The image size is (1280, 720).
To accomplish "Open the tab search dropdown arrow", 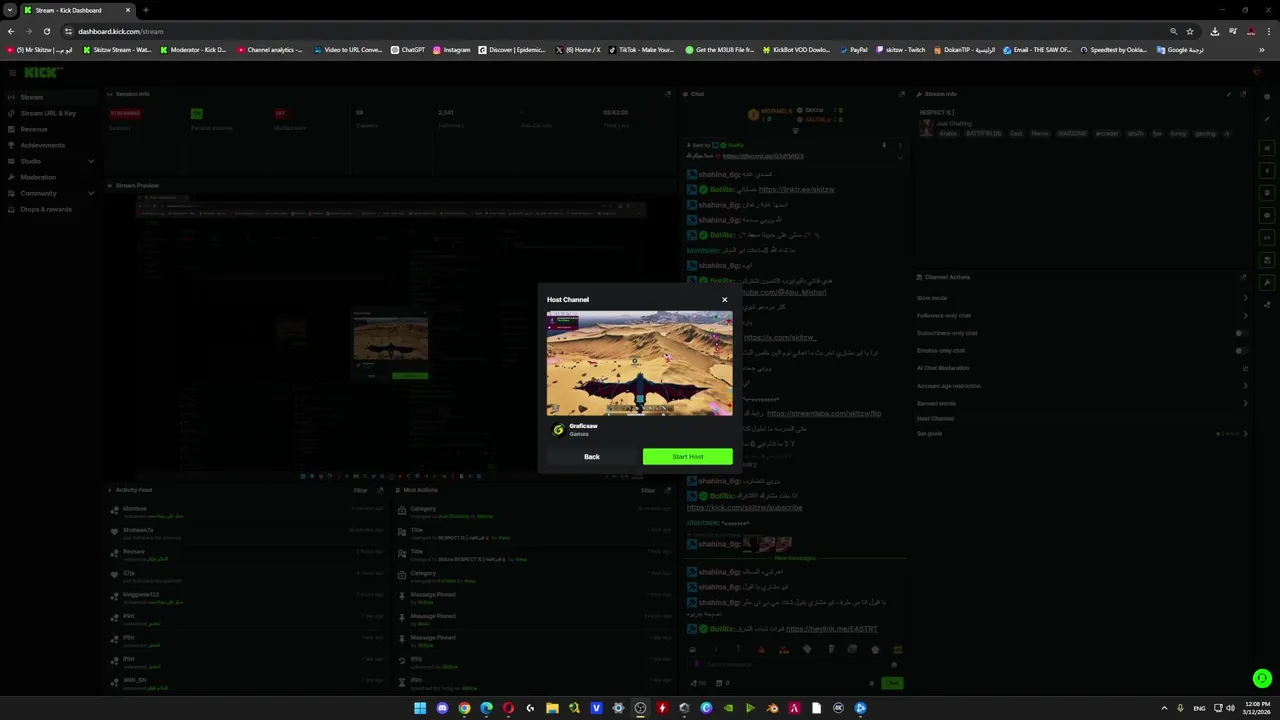I will pyautogui.click(x=10, y=10).
